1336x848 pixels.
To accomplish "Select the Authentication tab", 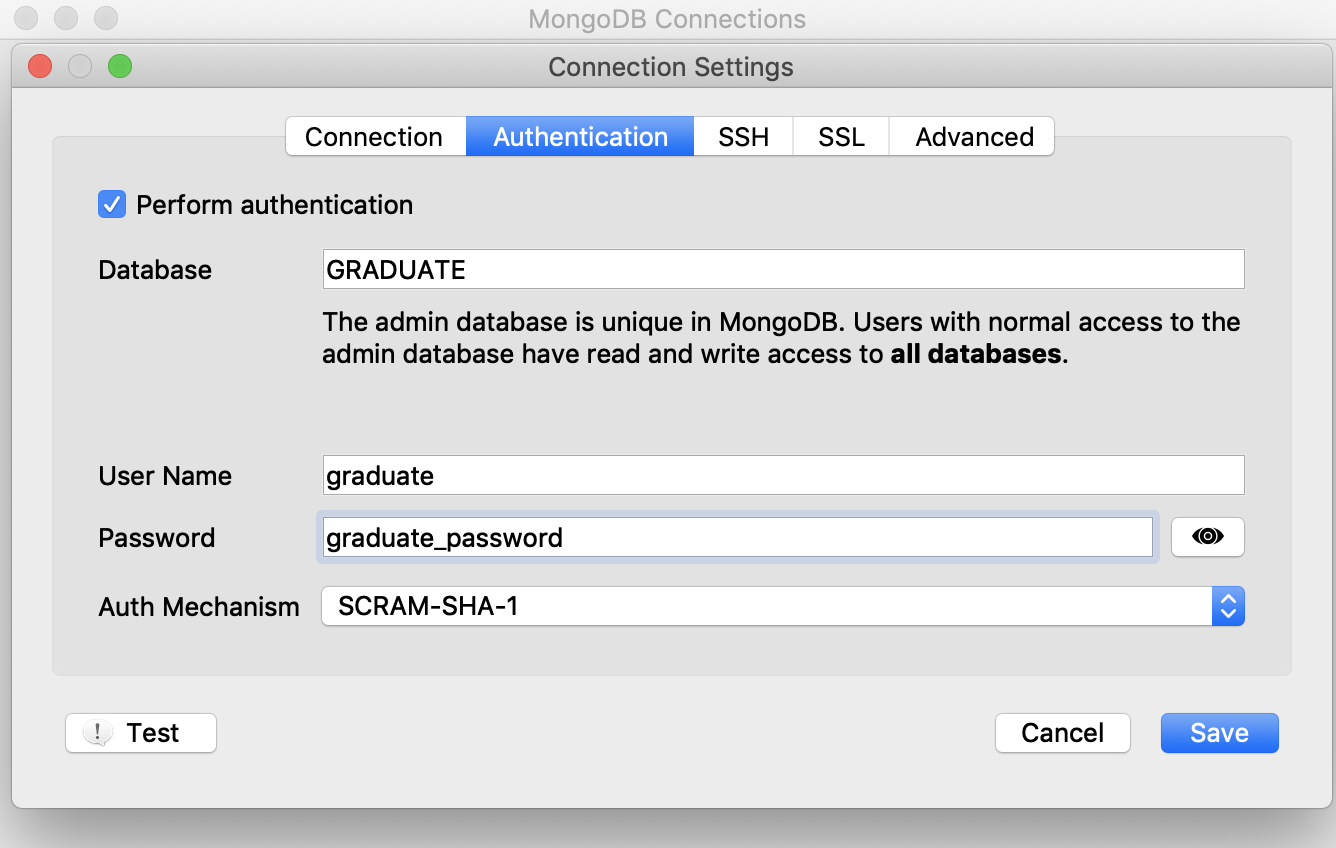I will click(x=580, y=137).
